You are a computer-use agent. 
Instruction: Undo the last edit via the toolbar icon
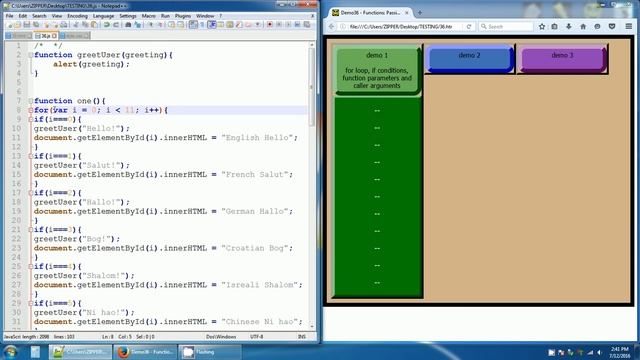coord(106,25)
